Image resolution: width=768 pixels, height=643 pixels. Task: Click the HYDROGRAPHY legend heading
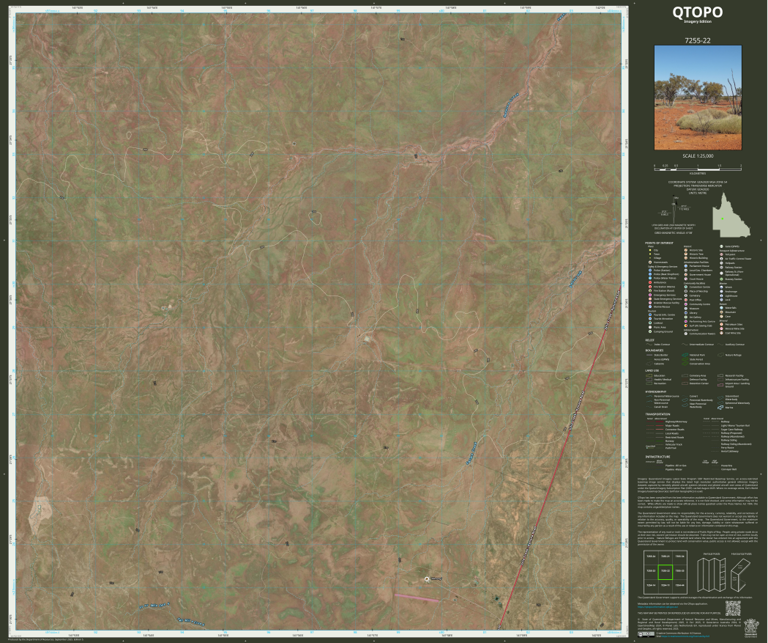click(x=656, y=392)
